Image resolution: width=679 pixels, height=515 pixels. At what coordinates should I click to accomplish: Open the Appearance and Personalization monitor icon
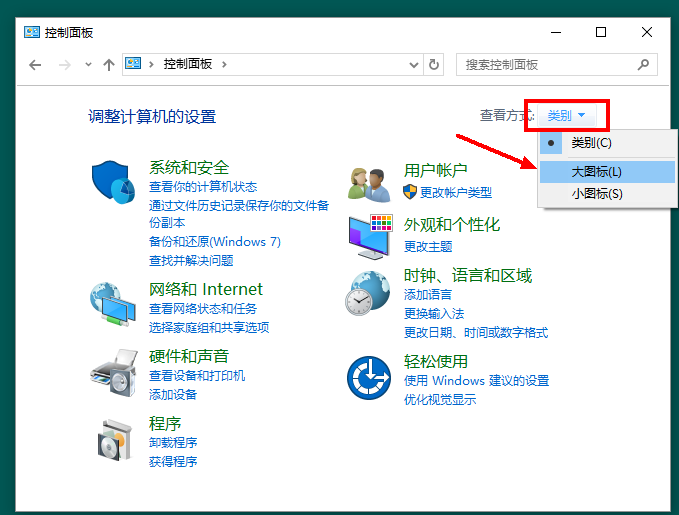coord(368,236)
